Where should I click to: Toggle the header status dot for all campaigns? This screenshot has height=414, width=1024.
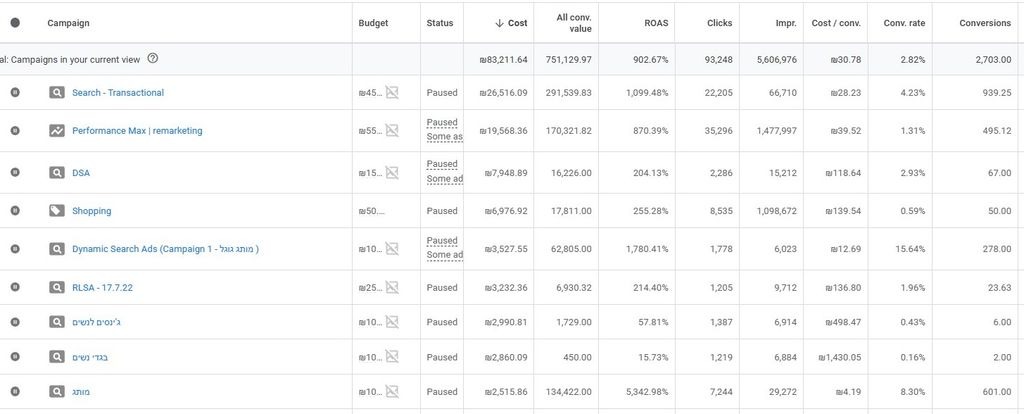tap(15, 23)
